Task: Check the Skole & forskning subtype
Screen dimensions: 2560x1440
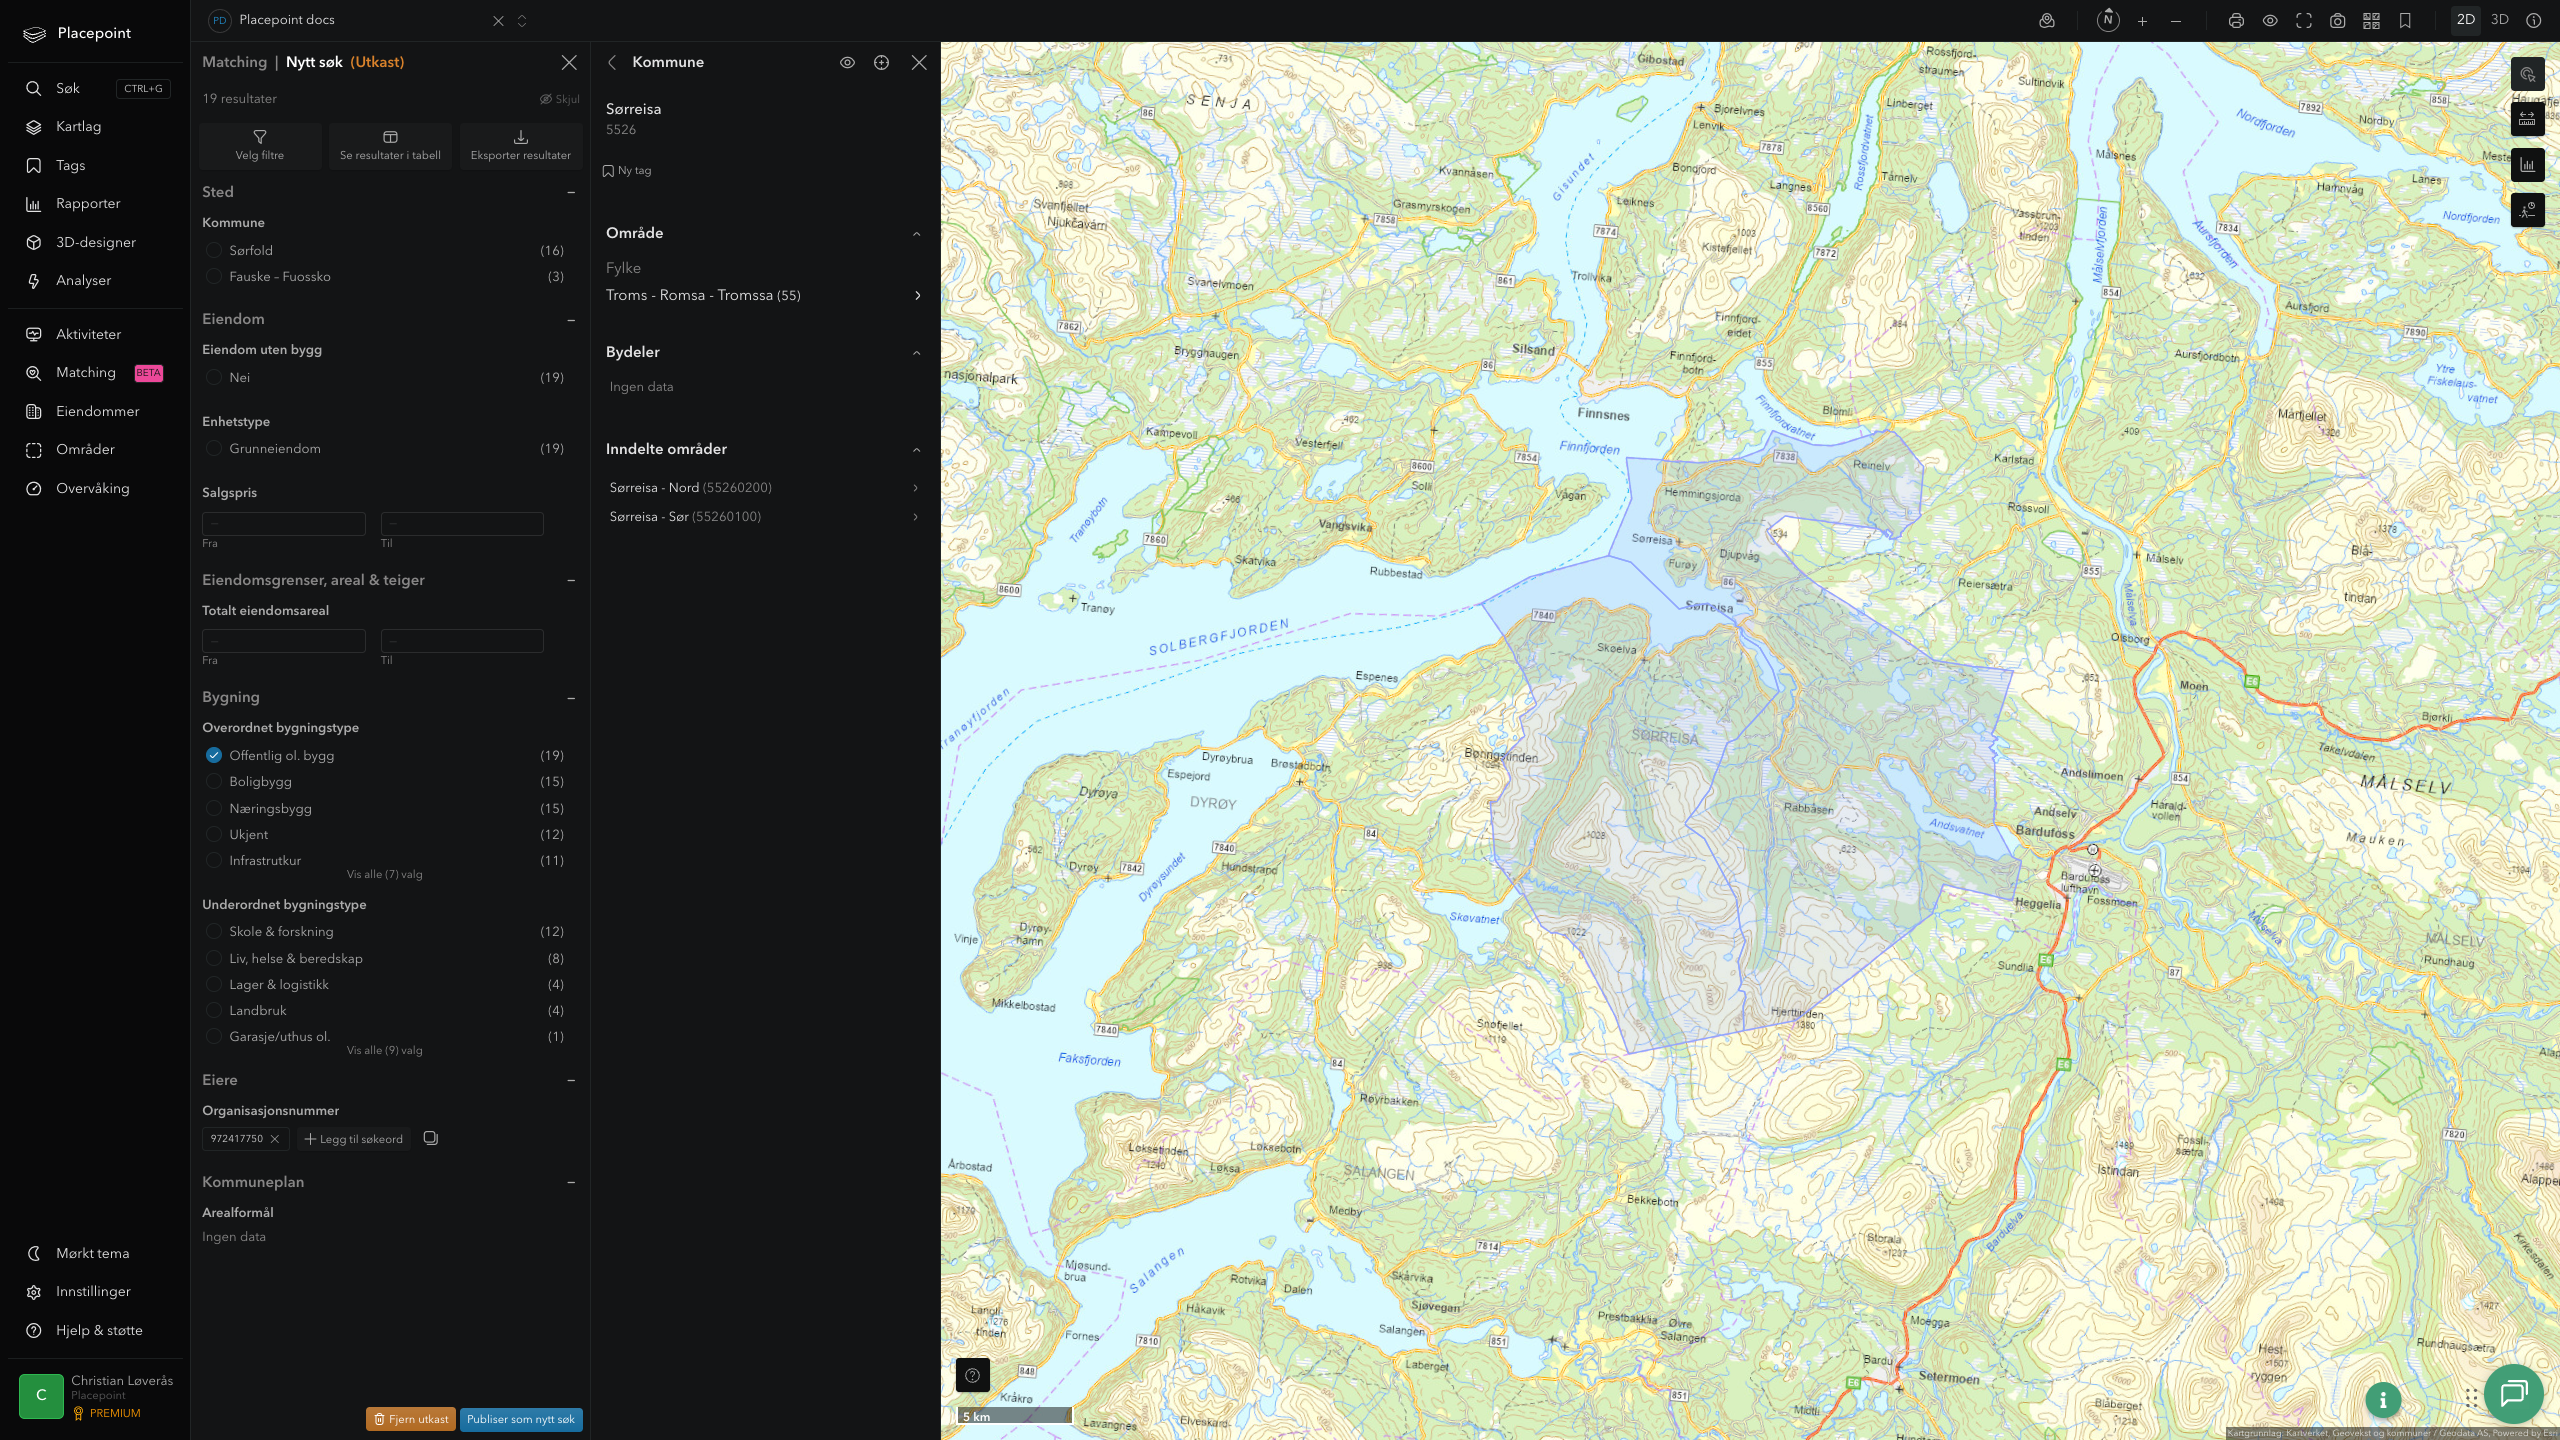Action: 213,931
